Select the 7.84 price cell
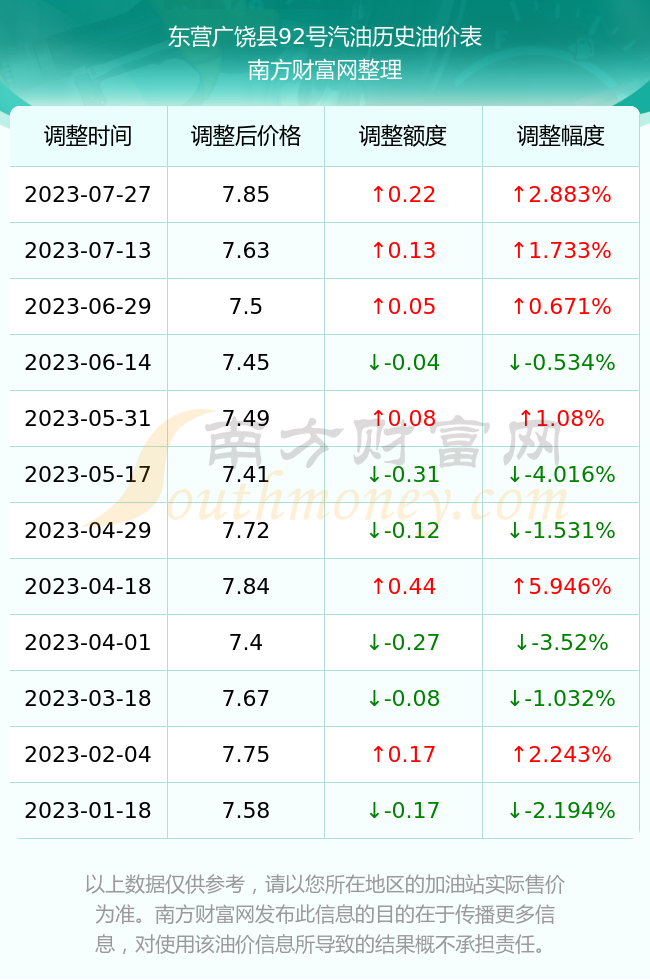 tap(246, 586)
